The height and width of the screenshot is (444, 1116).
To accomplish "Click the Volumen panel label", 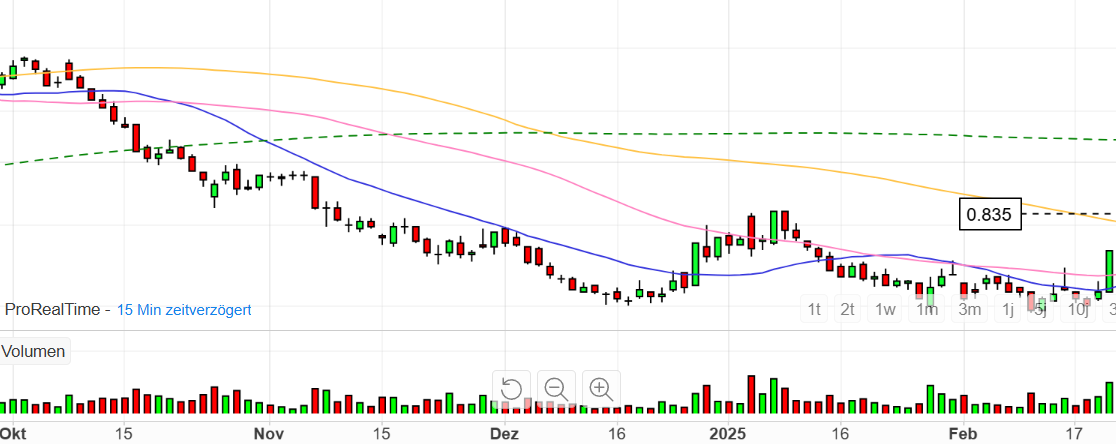I will tap(33, 351).
